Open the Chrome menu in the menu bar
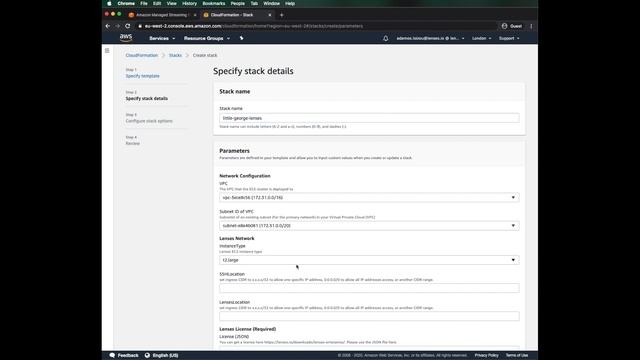The width and height of the screenshot is (640, 360). point(126,3)
